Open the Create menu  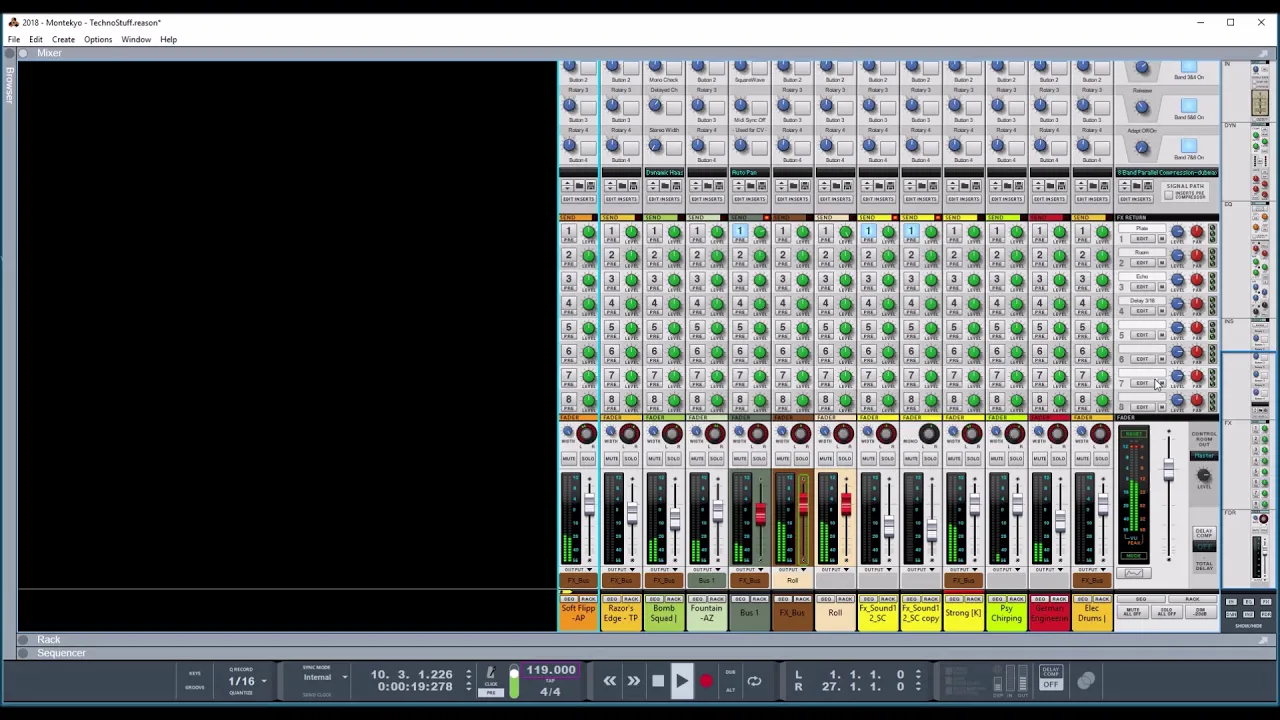click(63, 39)
